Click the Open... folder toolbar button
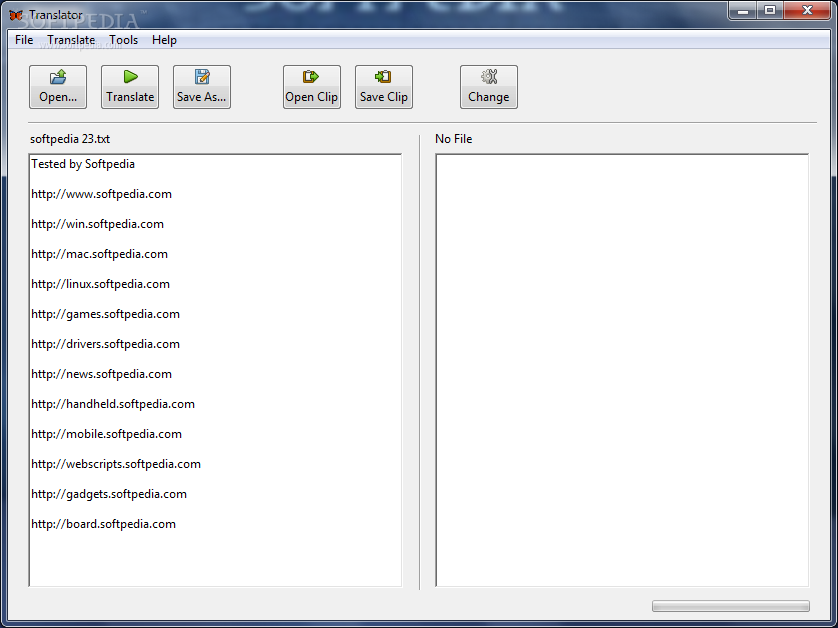The height and width of the screenshot is (628, 838). tap(58, 87)
